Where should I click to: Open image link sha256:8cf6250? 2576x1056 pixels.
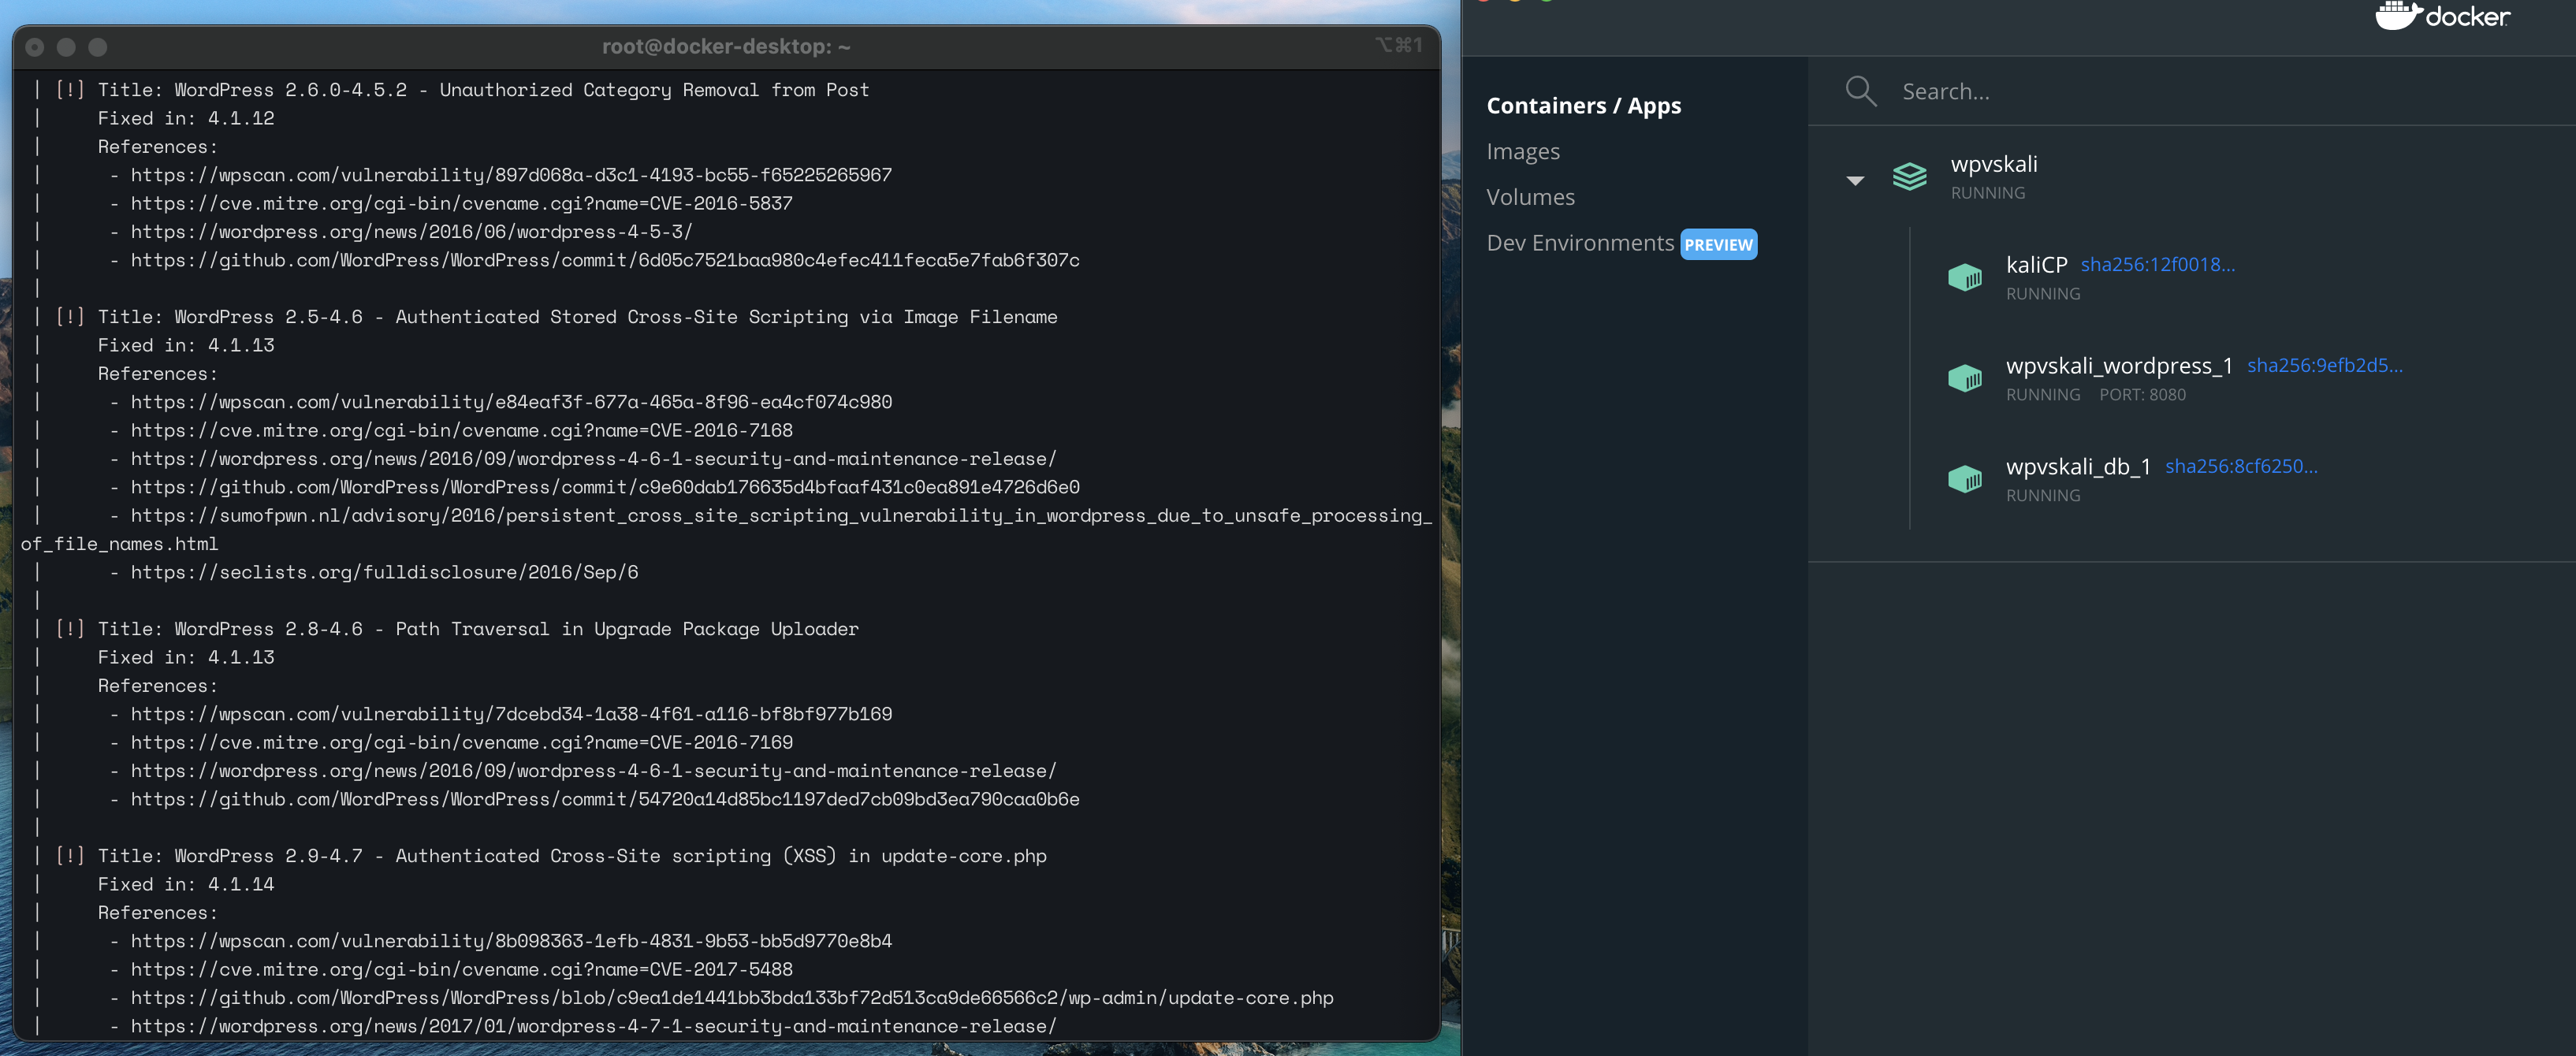[x=2240, y=466]
